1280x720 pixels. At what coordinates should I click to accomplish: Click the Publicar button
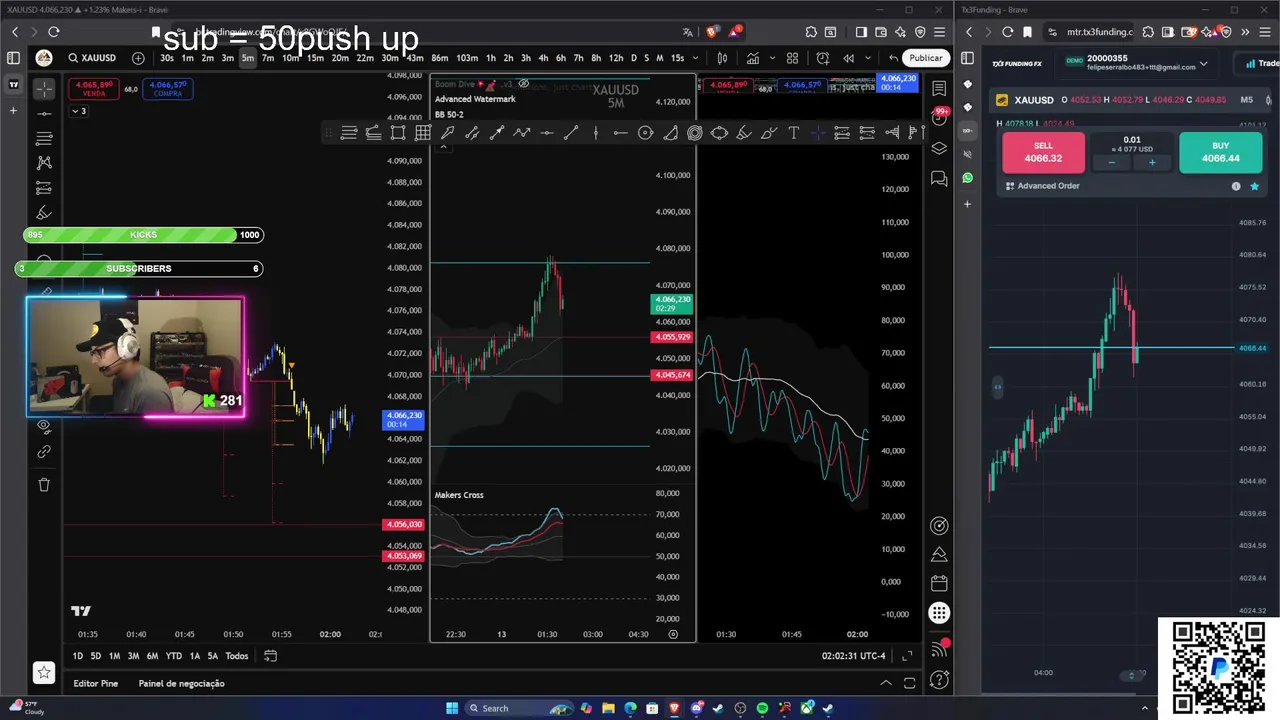tap(925, 58)
